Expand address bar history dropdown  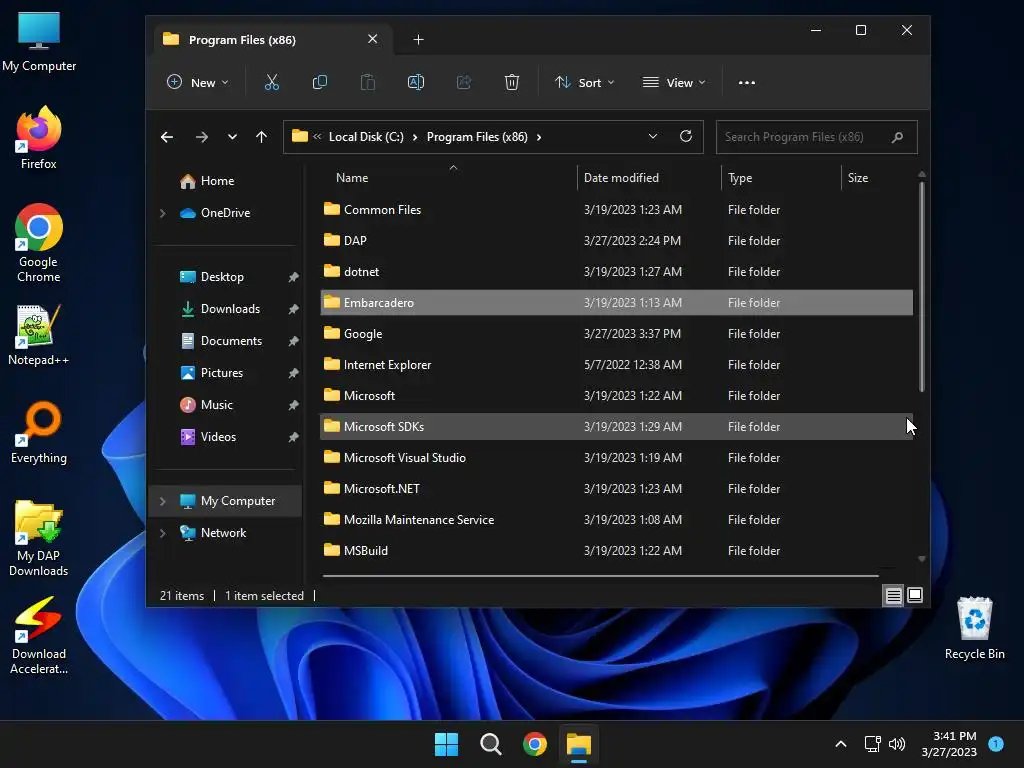pyautogui.click(x=652, y=136)
